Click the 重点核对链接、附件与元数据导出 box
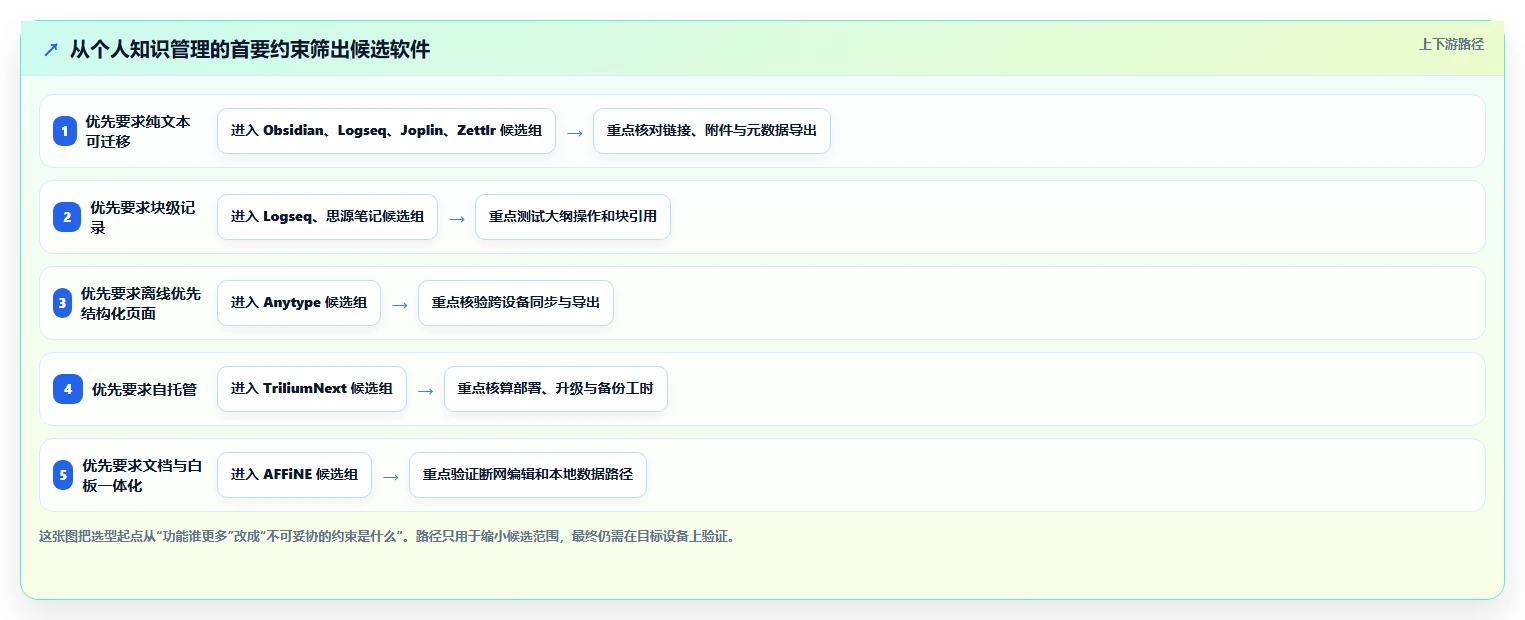 (x=712, y=131)
